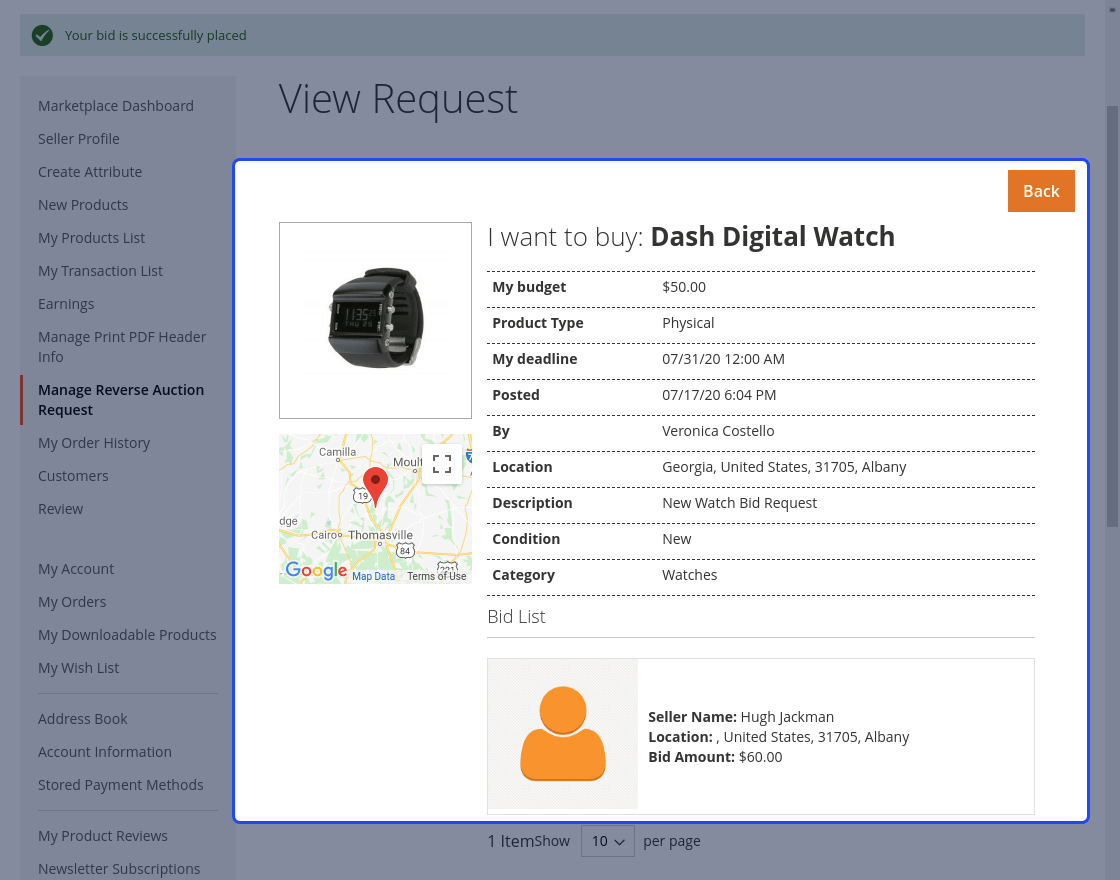Image resolution: width=1120 pixels, height=880 pixels.
Task: Click the description New Watch Bid Request
Action: 739,503
